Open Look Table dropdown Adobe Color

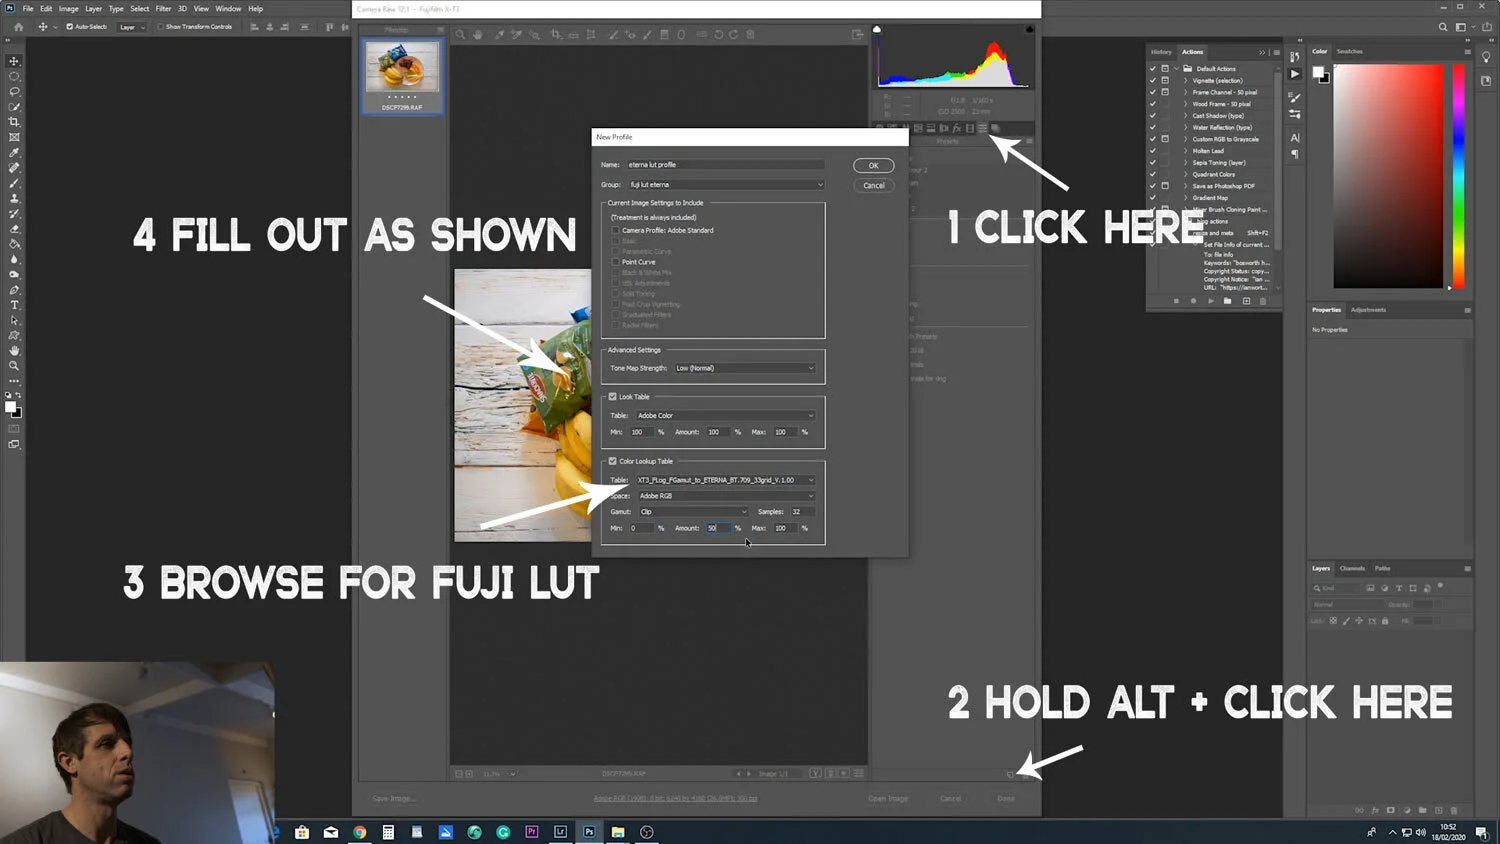click(725, 416)
